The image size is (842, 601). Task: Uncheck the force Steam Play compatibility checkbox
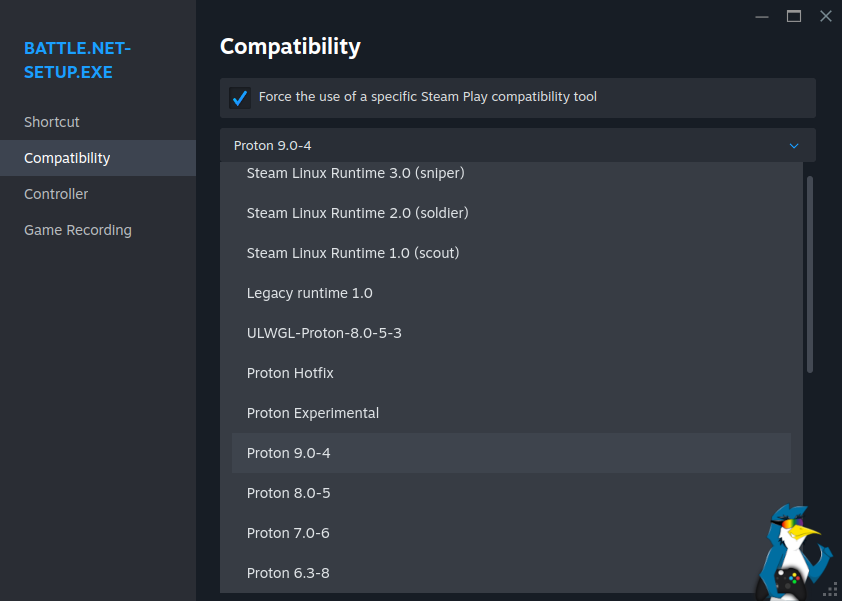coord(240,98)
